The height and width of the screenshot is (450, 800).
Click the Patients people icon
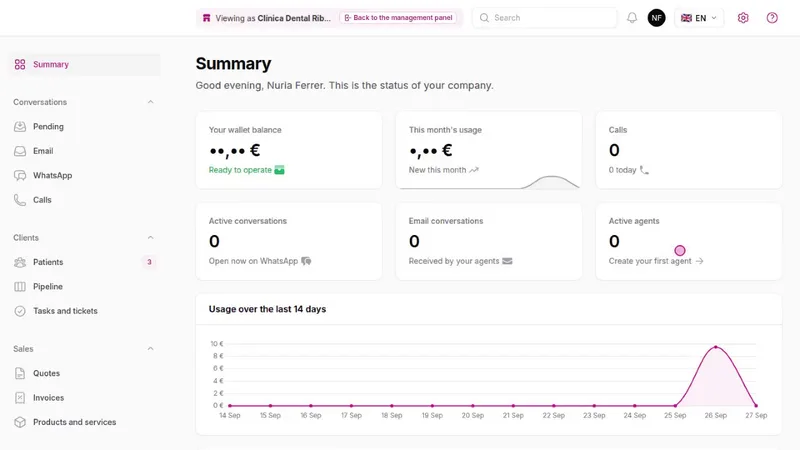(20, 262)
